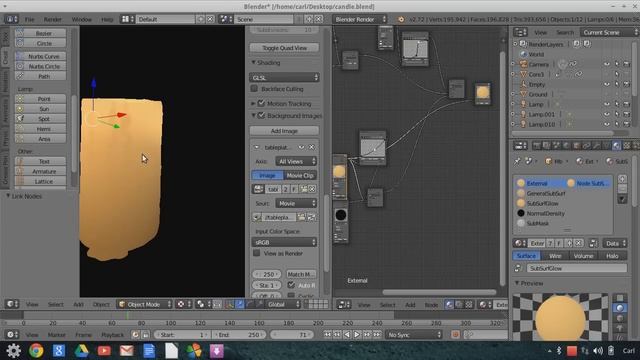Toggle the Auto Refresh checkbox
640x360 pixels.
click(291, 285)
